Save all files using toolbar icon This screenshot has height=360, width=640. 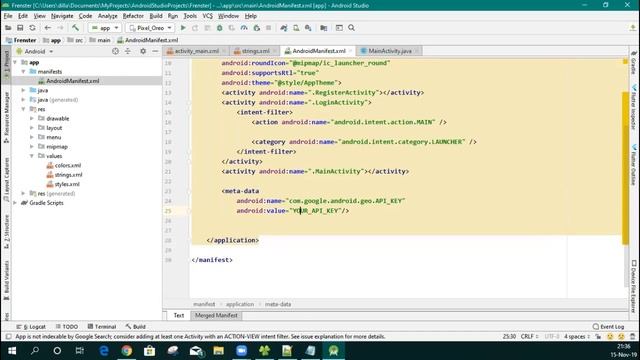(x=20, y=28)
